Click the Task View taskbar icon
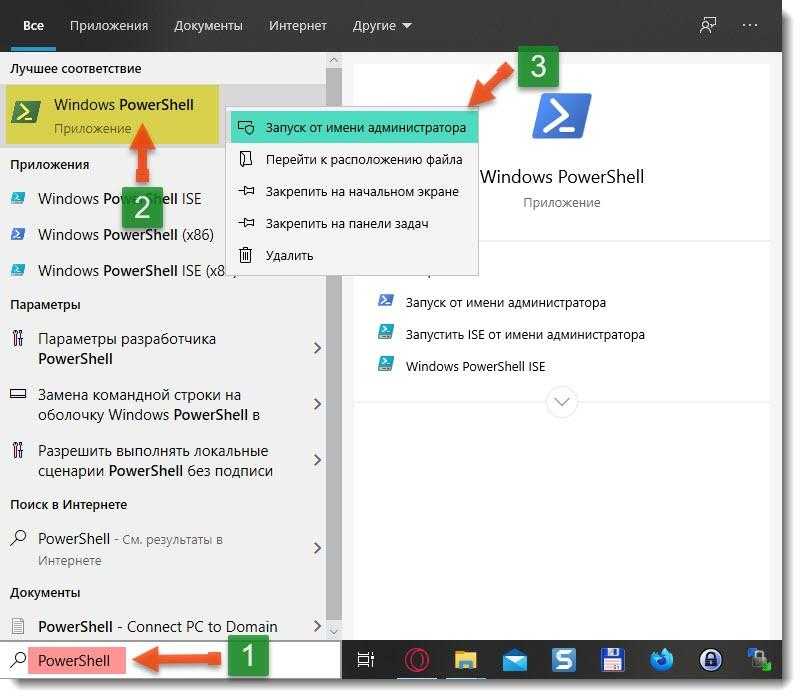This screenshot has width=803, height=700. pos(367,660)
